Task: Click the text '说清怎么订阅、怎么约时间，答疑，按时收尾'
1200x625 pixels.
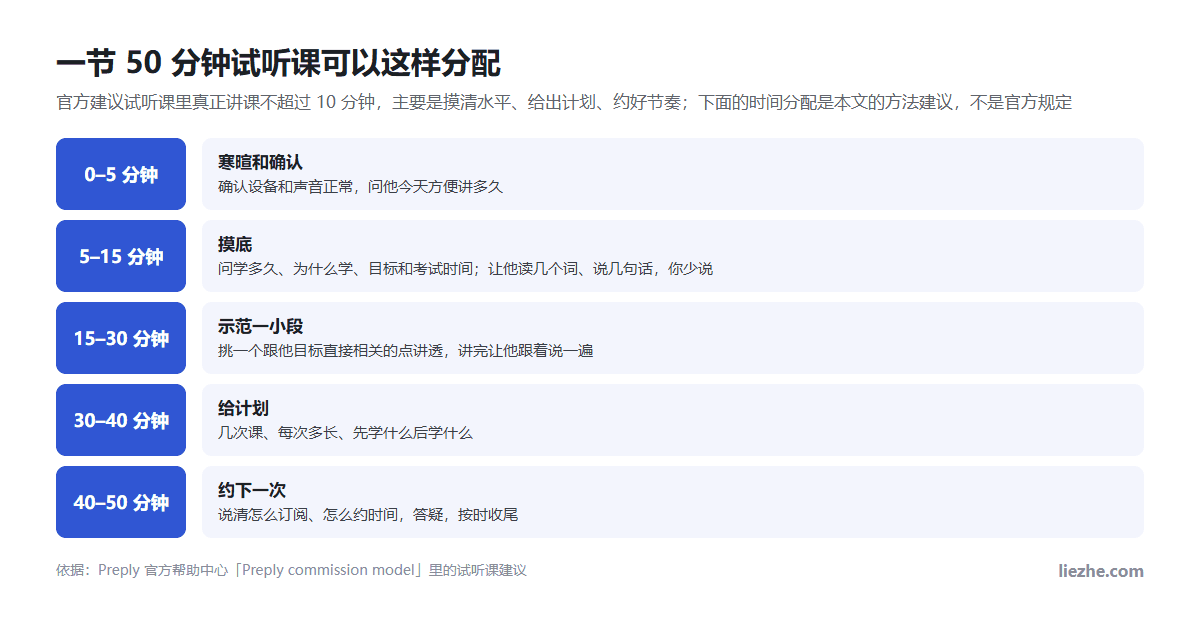Action: (x=368, y=515)
